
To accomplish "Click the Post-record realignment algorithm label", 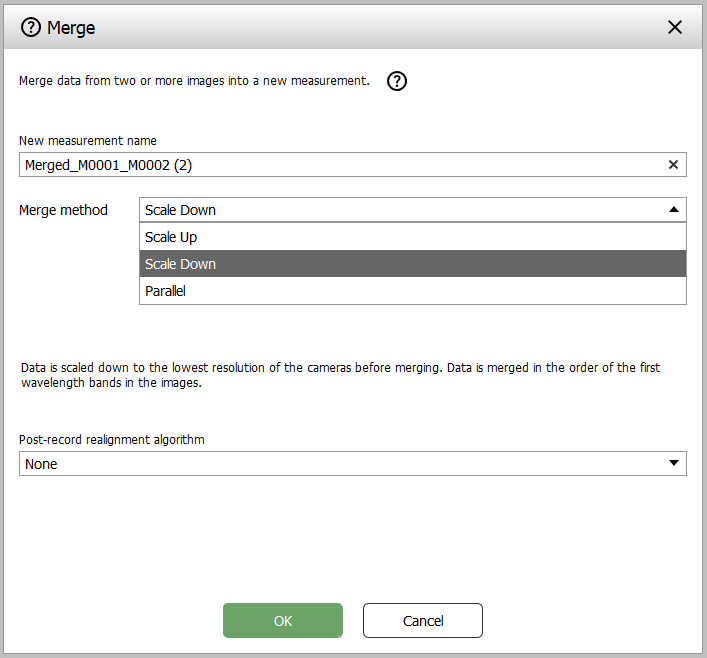I will (x=112, y=439).
